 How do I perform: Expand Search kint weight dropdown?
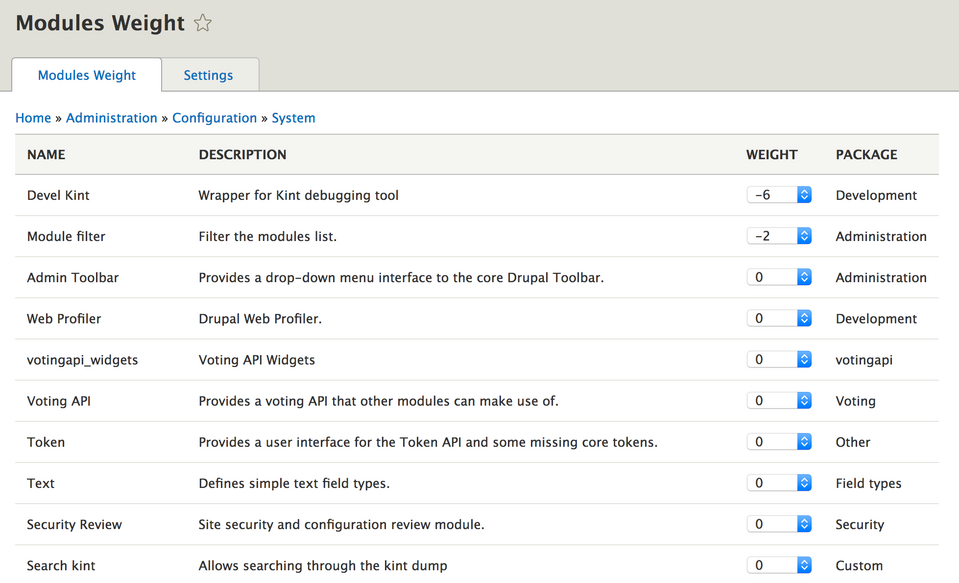779,565
